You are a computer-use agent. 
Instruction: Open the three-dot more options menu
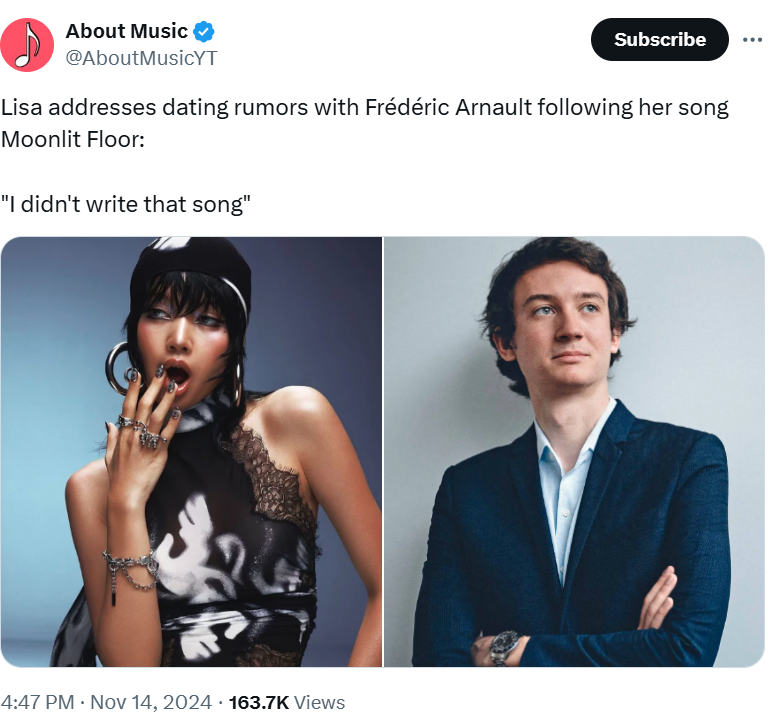pyautogui.click(x=752, y=40)
